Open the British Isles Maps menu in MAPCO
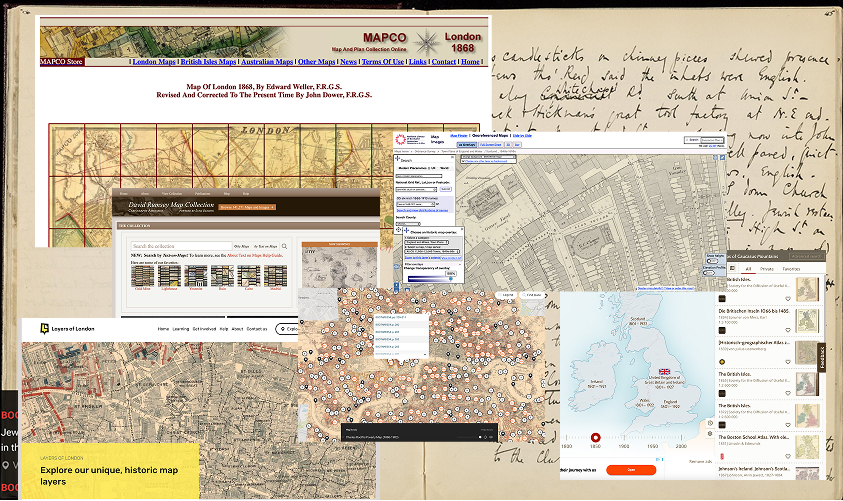The image size is (843, 501). [x=208, y=62]
